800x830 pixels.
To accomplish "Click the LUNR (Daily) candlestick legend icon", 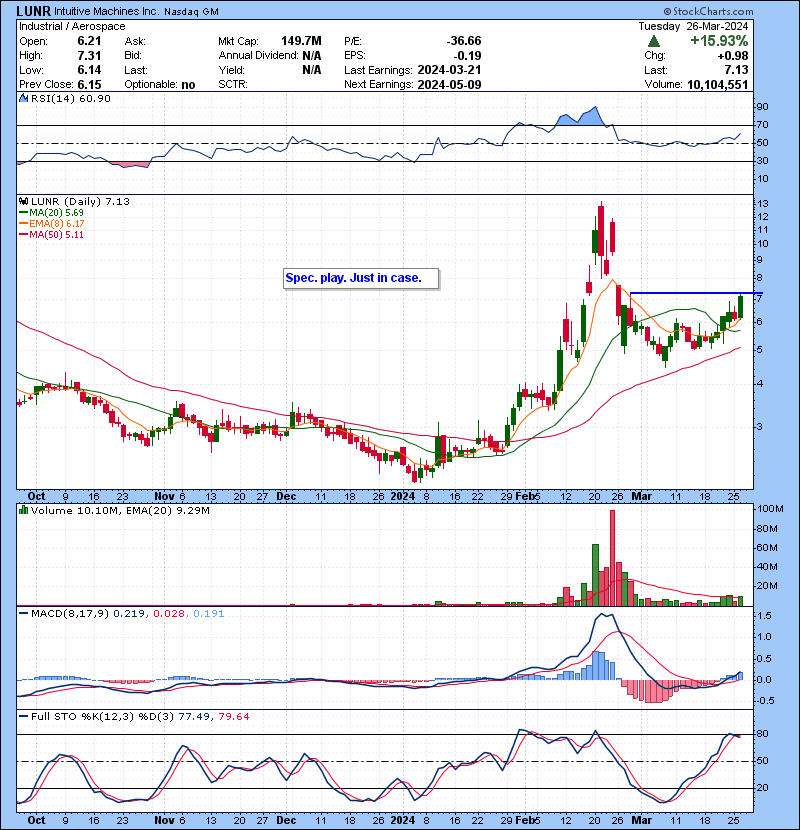I will pos(23,201).
